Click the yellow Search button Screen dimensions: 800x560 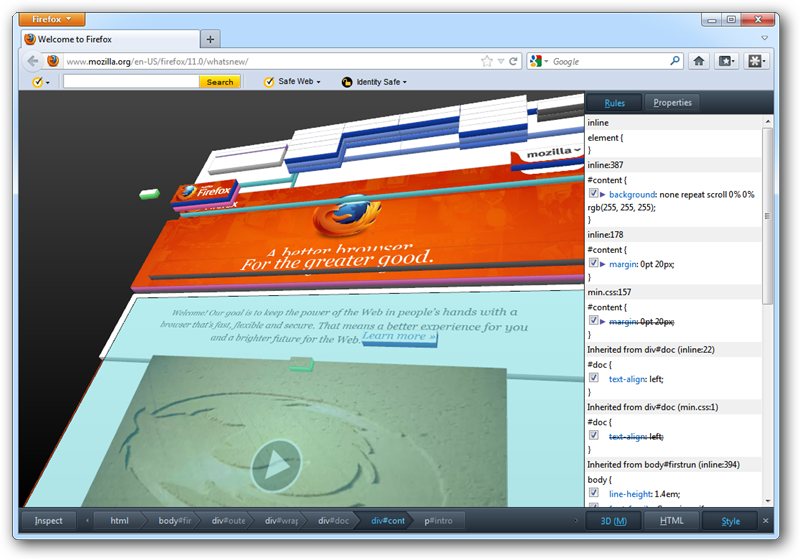pyautogui.click(x=220, y=82)
